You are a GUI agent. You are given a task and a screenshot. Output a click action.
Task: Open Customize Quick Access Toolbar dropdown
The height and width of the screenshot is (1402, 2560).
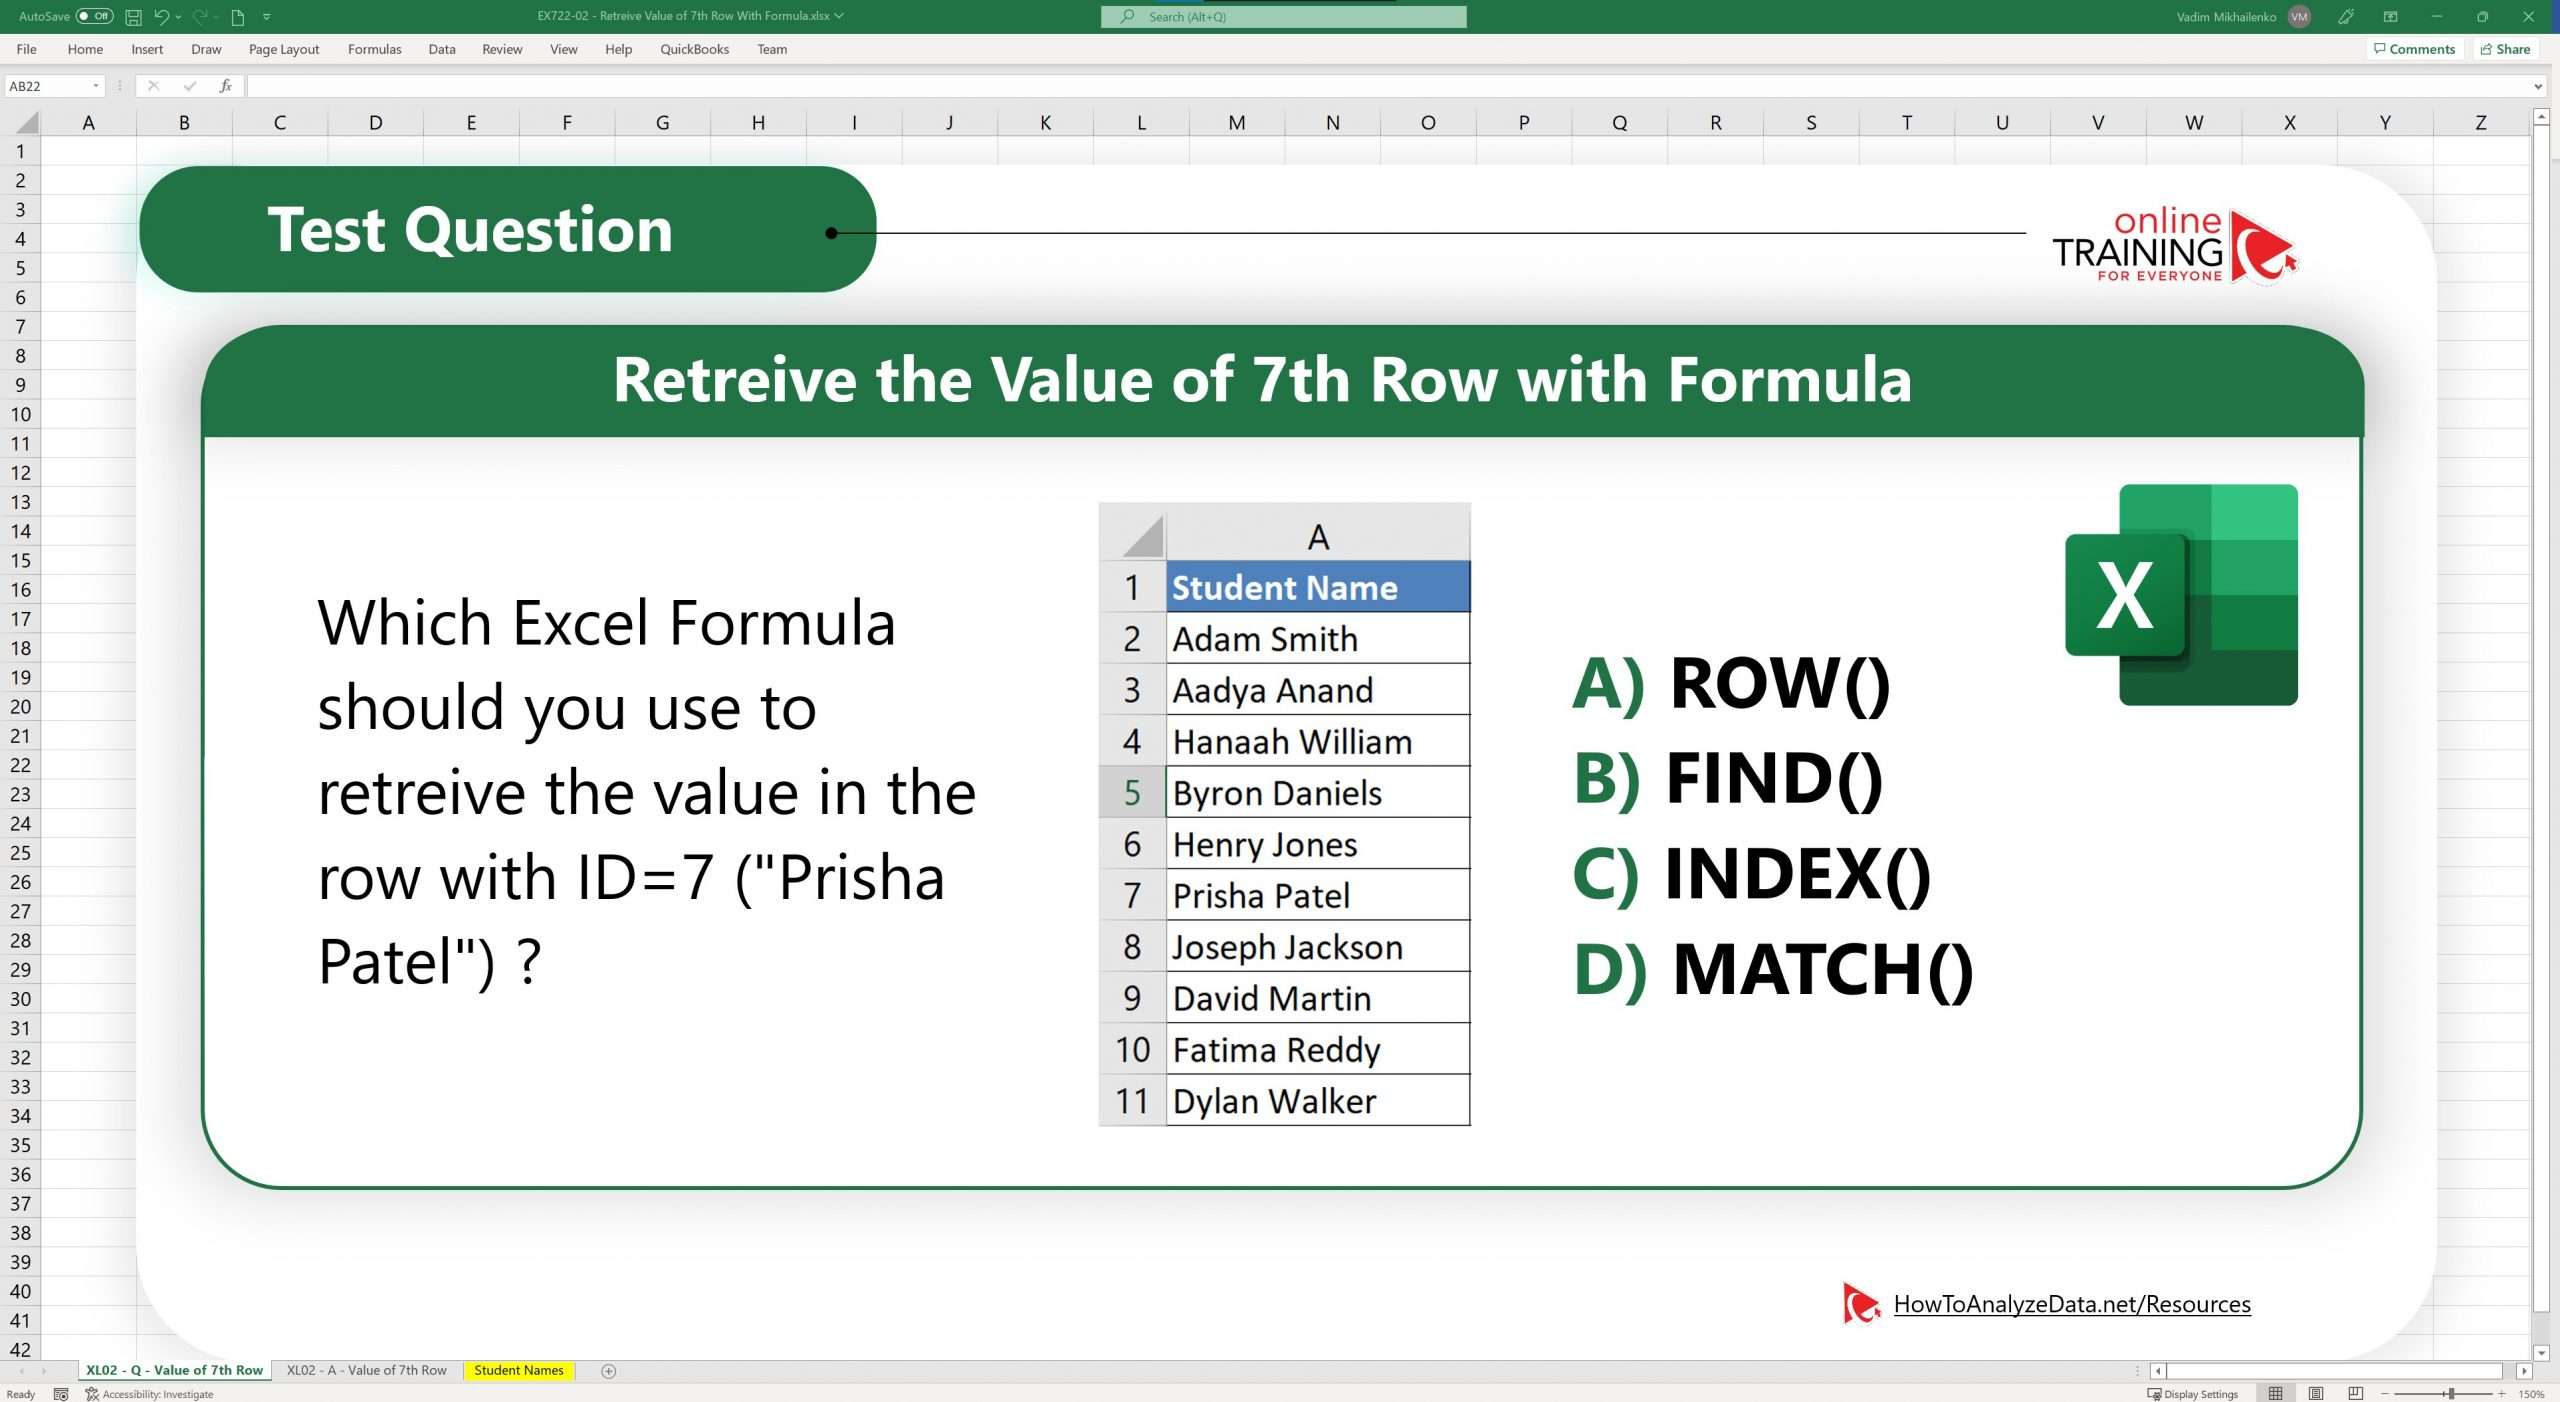coord(266,16)
